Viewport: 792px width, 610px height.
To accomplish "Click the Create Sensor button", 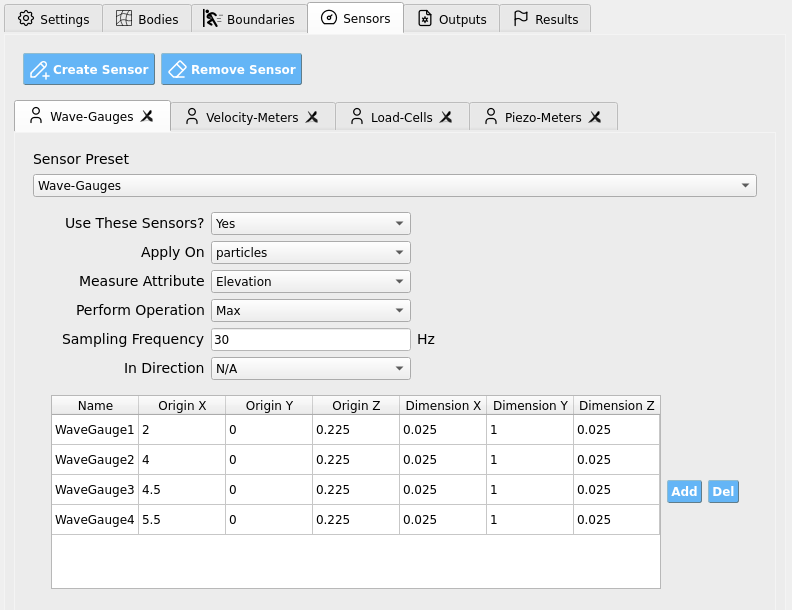I will tap(89, 69).
